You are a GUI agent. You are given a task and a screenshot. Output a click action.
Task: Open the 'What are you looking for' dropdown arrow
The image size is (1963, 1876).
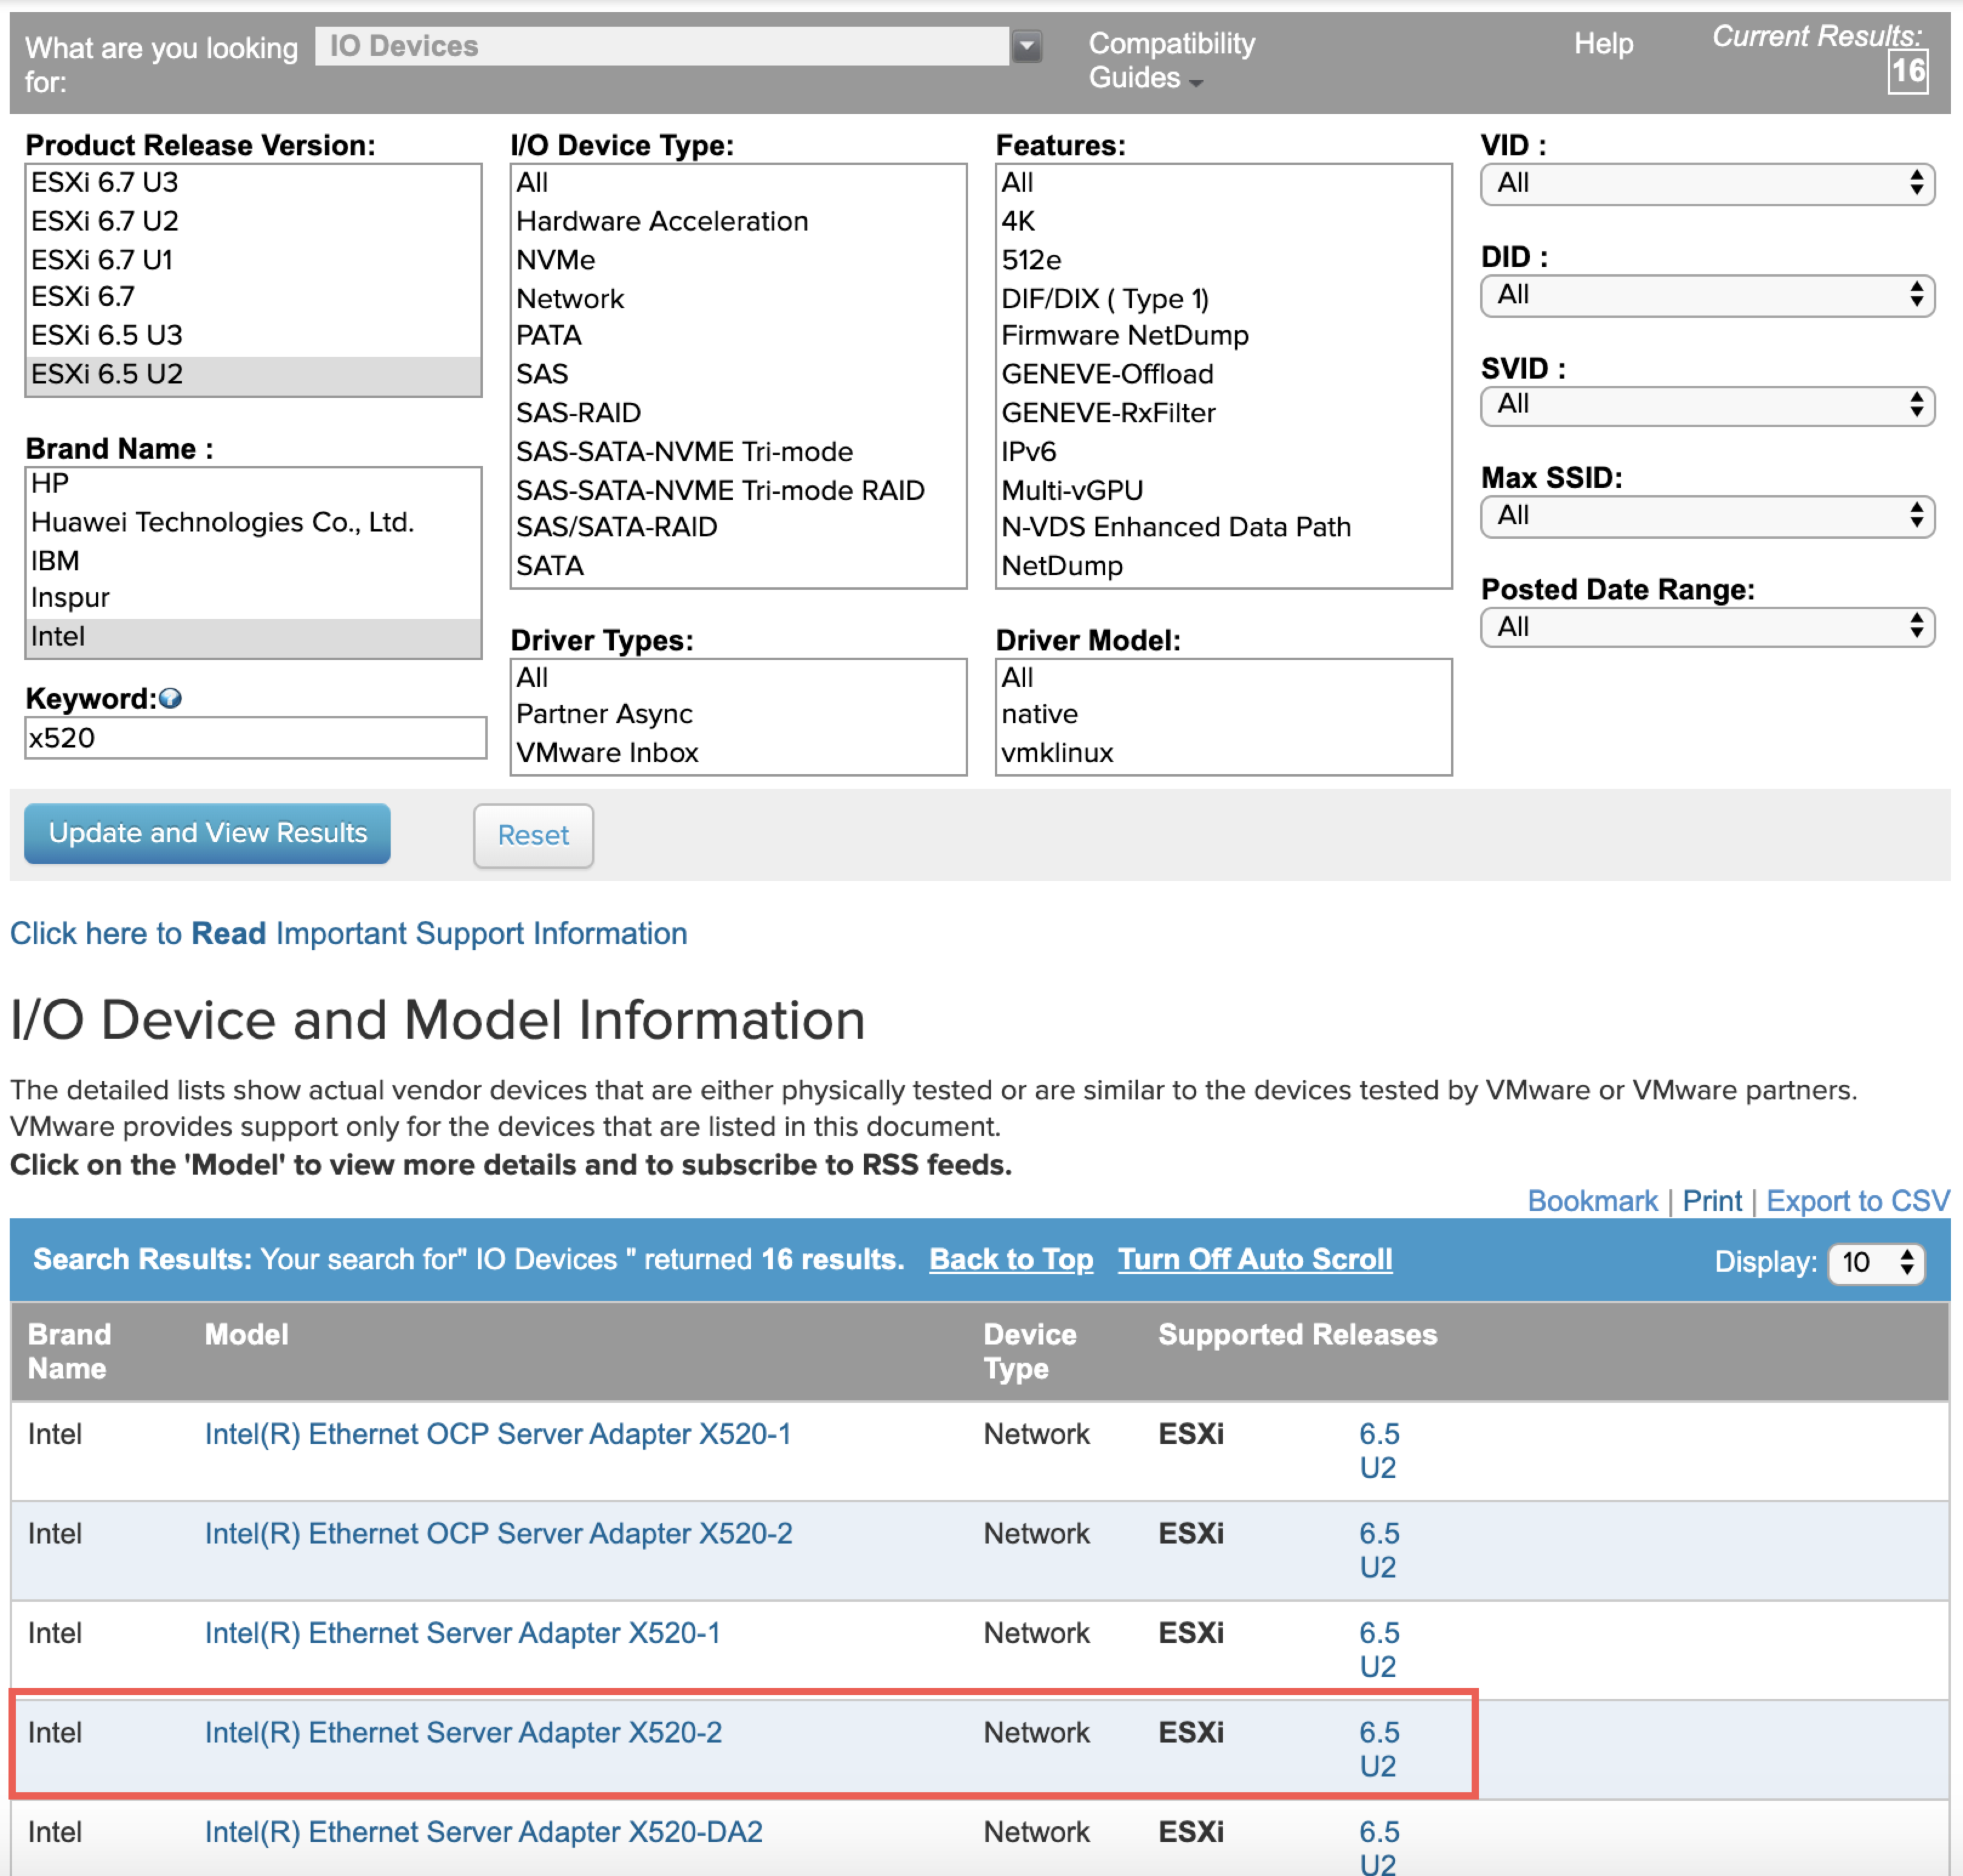(1026, 47)
